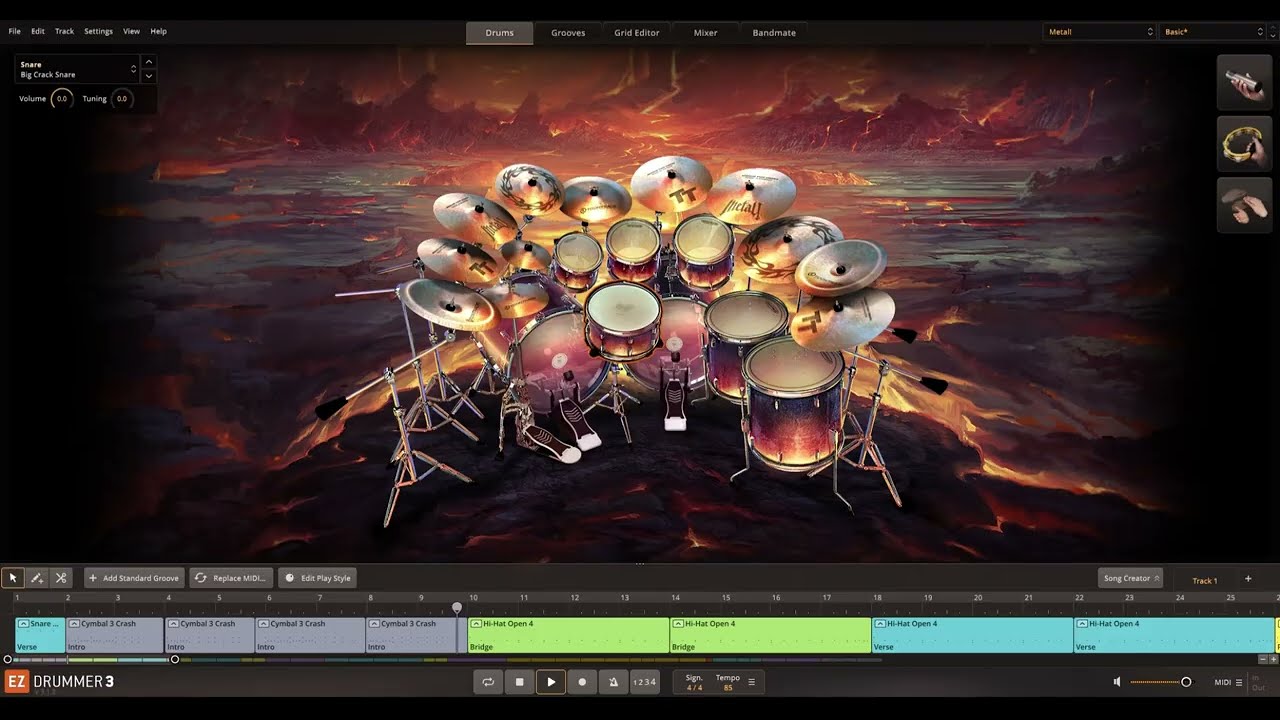Expand Hi-Hat Open 4 clip at bar 22
Screen dimensions: 1280x720
tap(1081, 624)
